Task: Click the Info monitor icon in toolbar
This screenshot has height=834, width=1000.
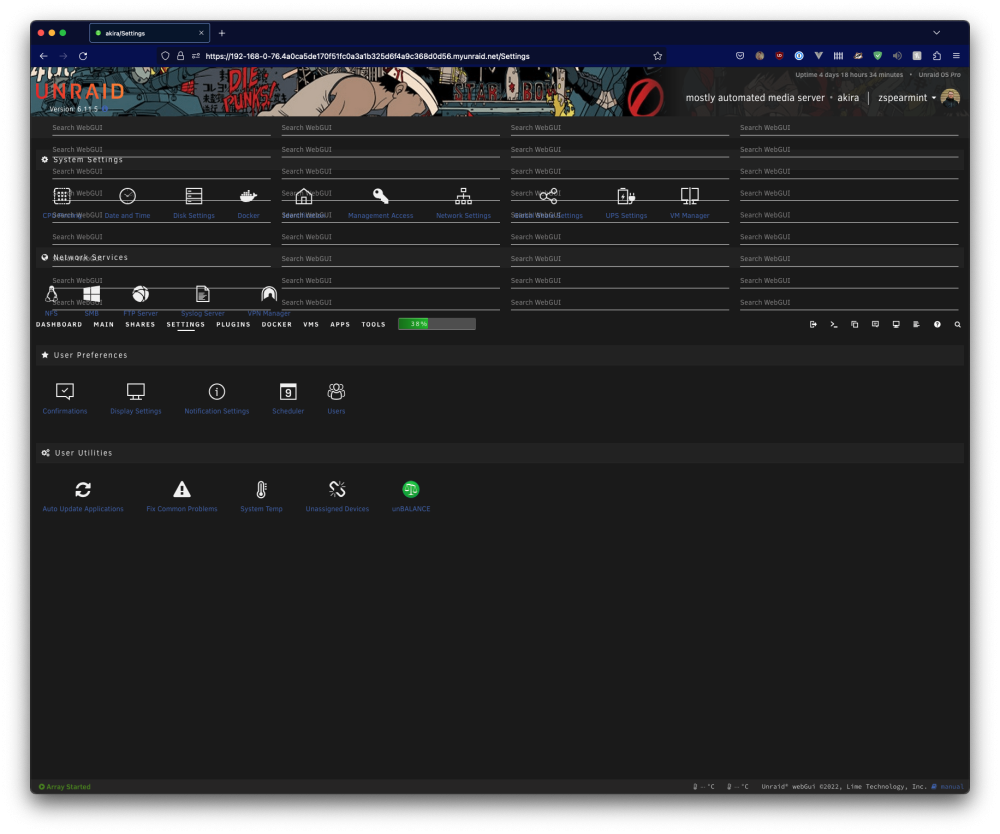Action: pos(896,325)
